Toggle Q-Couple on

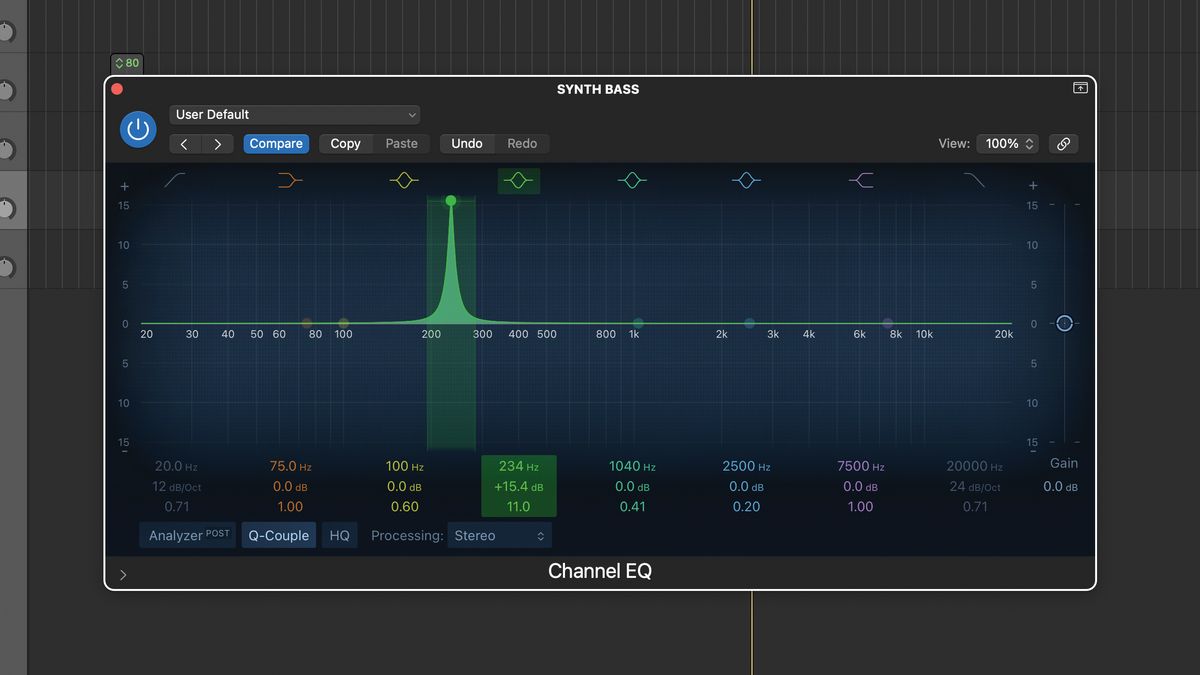(x=278, y=535)
